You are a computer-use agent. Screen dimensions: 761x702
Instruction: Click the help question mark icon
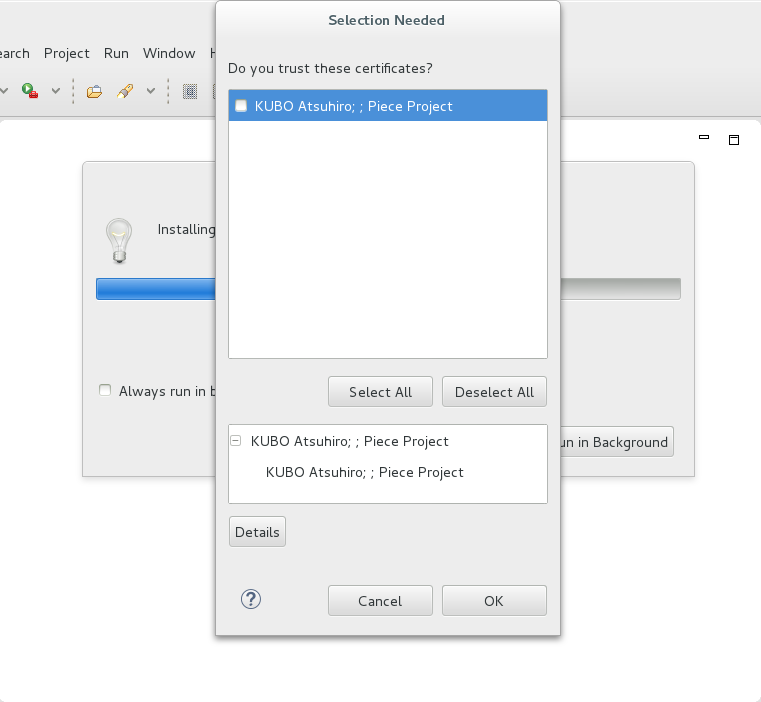[251, 599]
